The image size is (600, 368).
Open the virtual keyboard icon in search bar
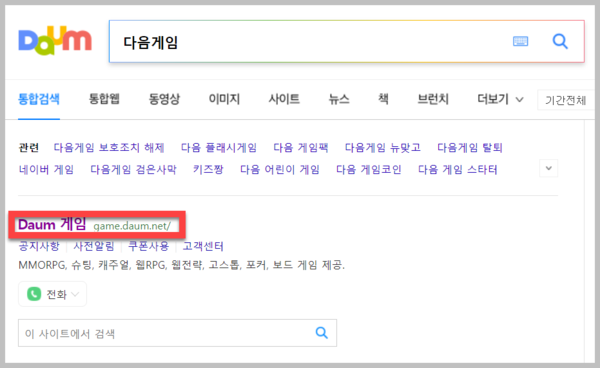(x=520, y=41)
